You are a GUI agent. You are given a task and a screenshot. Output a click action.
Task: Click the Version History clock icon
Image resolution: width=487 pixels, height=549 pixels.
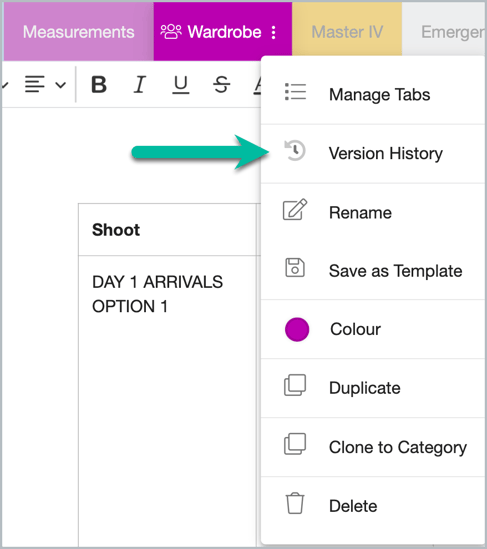(295, 150)
